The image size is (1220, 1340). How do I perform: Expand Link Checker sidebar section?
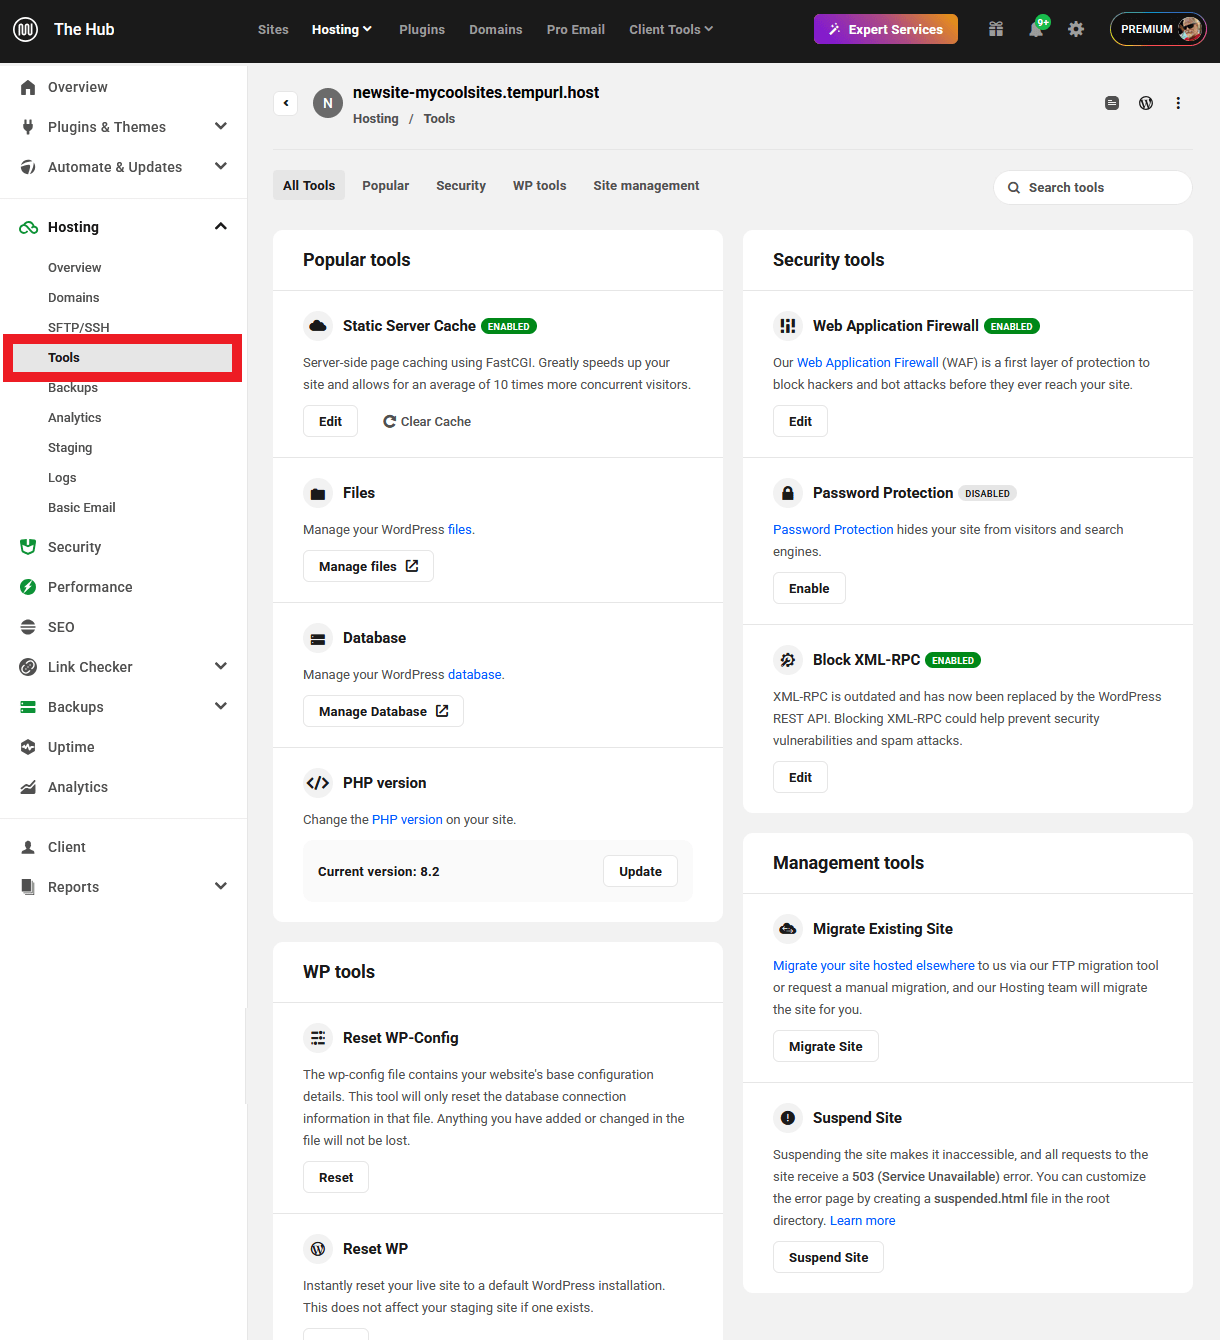[221, 666]
